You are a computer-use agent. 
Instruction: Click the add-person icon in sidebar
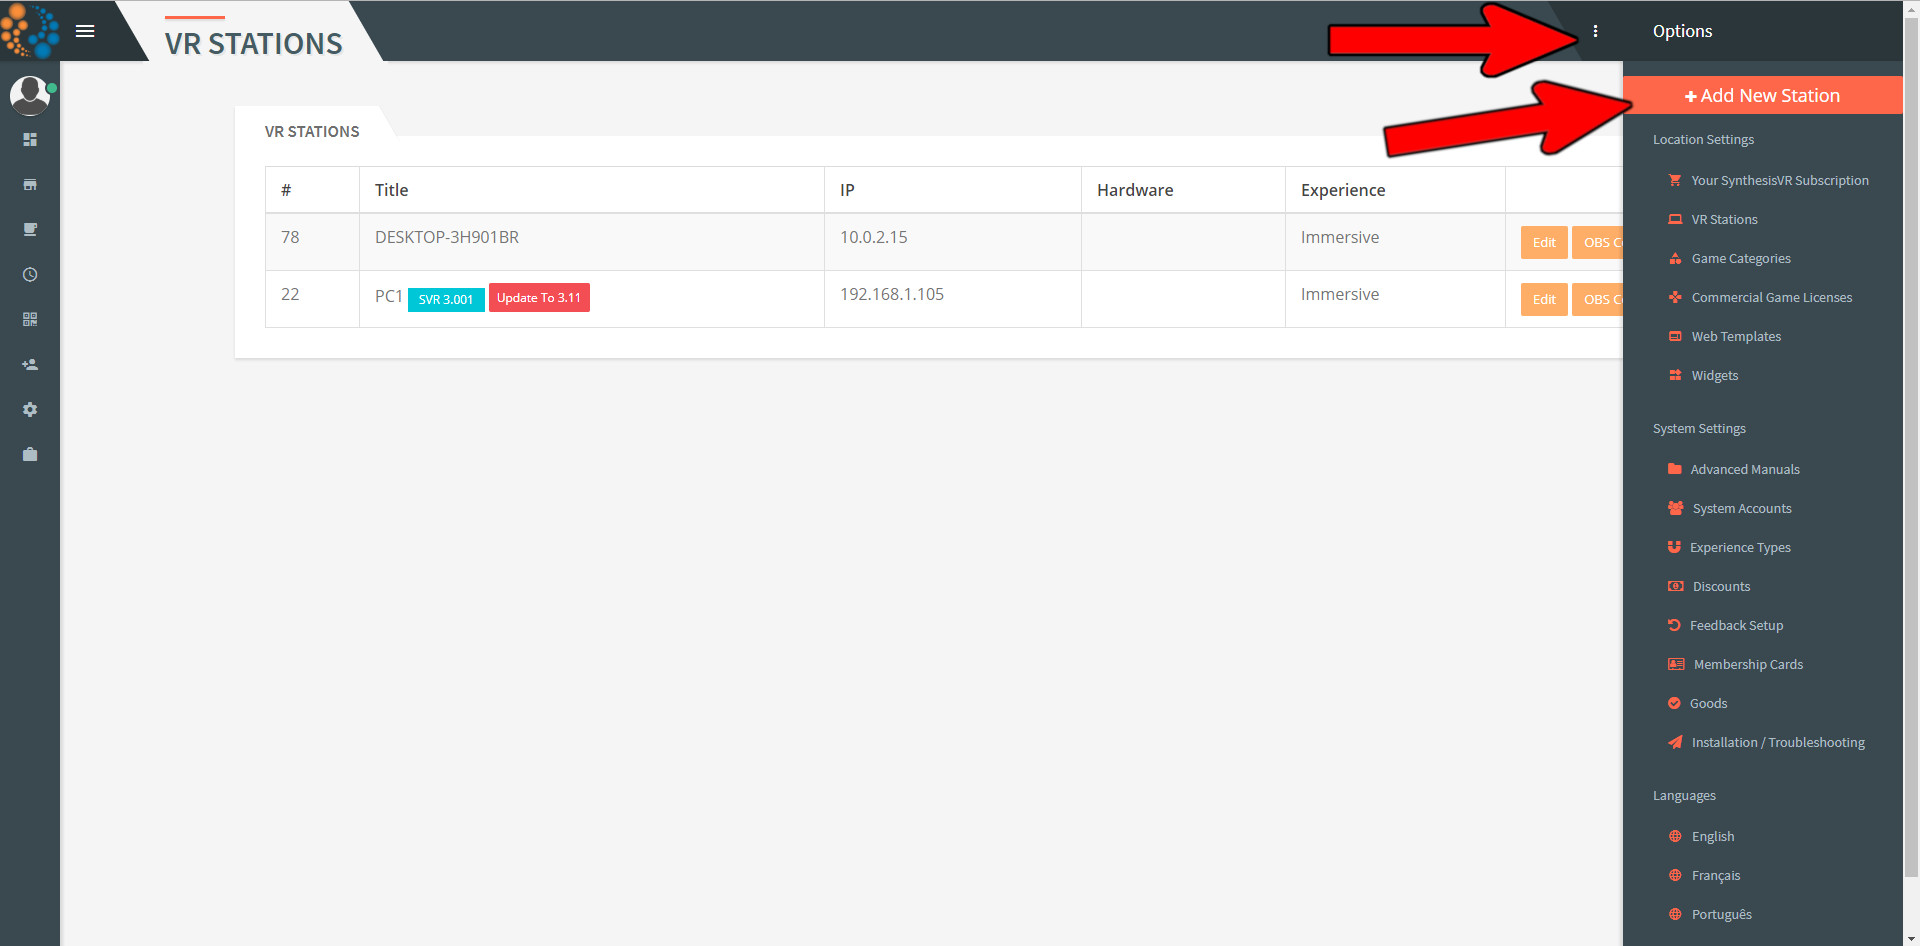[x=30, y=365]
